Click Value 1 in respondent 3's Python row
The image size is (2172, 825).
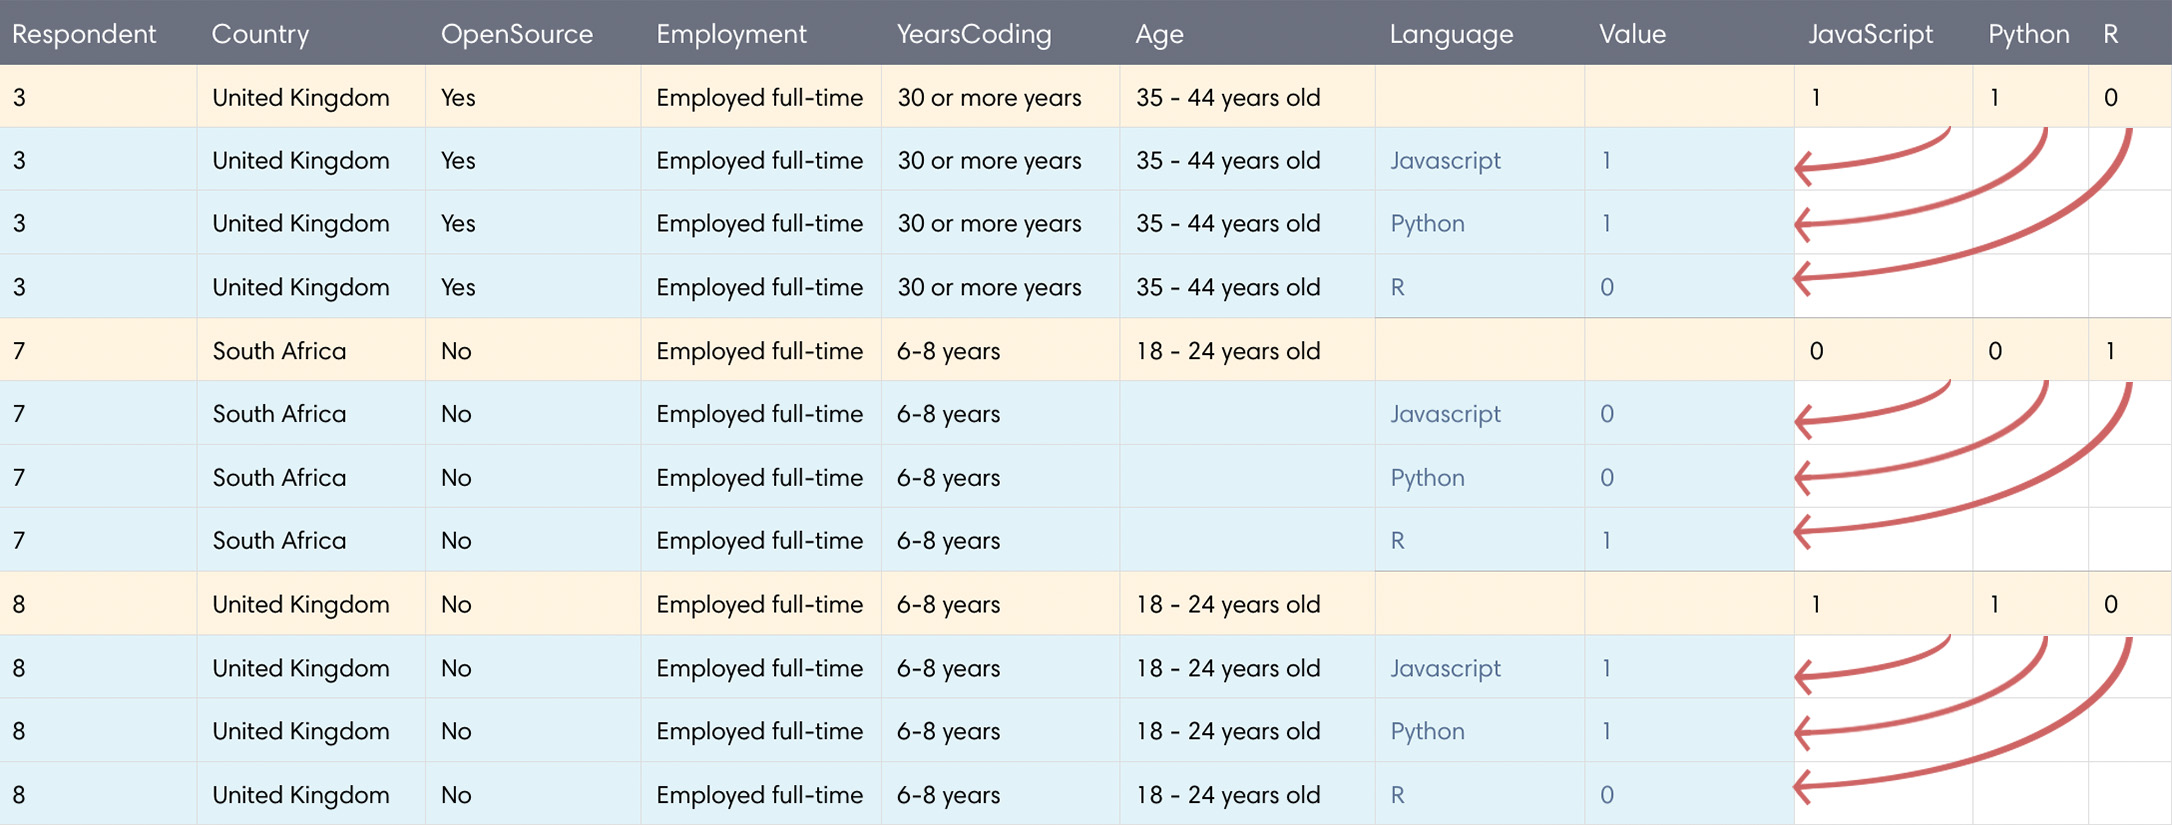[x=1606, y=224]
